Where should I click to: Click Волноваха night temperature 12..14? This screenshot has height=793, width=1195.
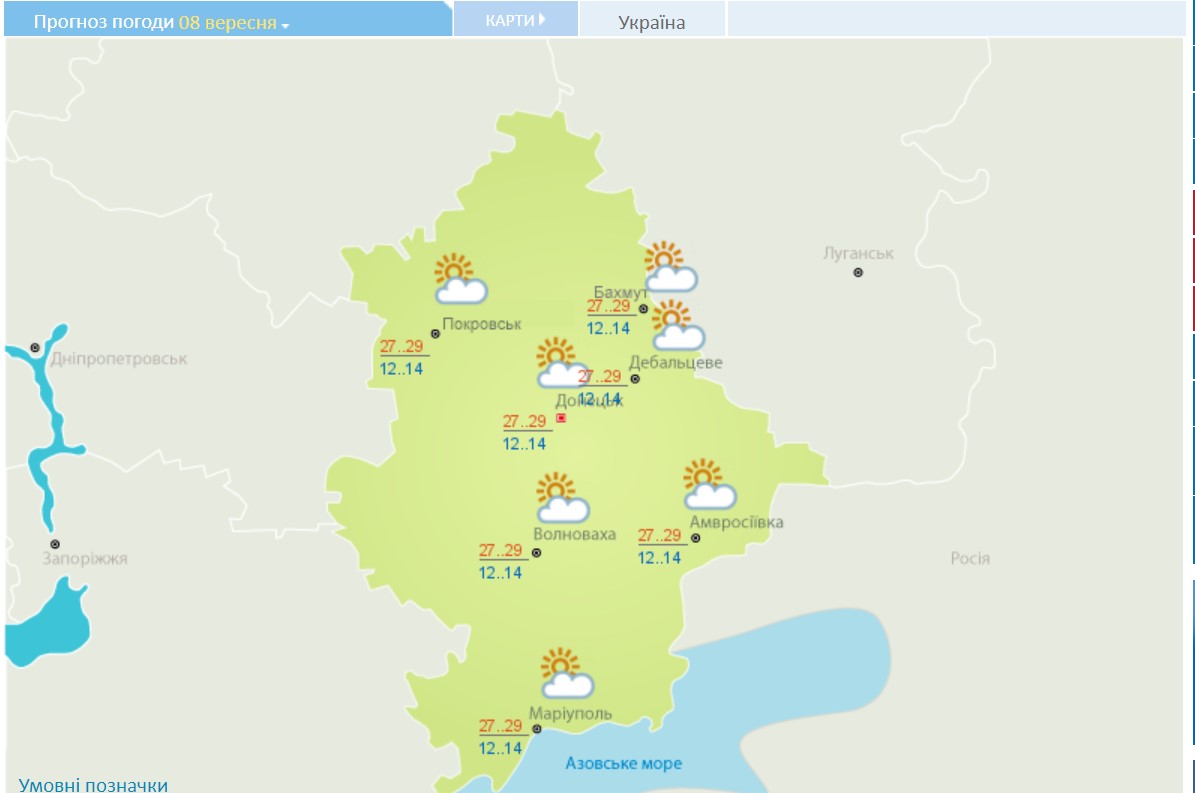501,573
